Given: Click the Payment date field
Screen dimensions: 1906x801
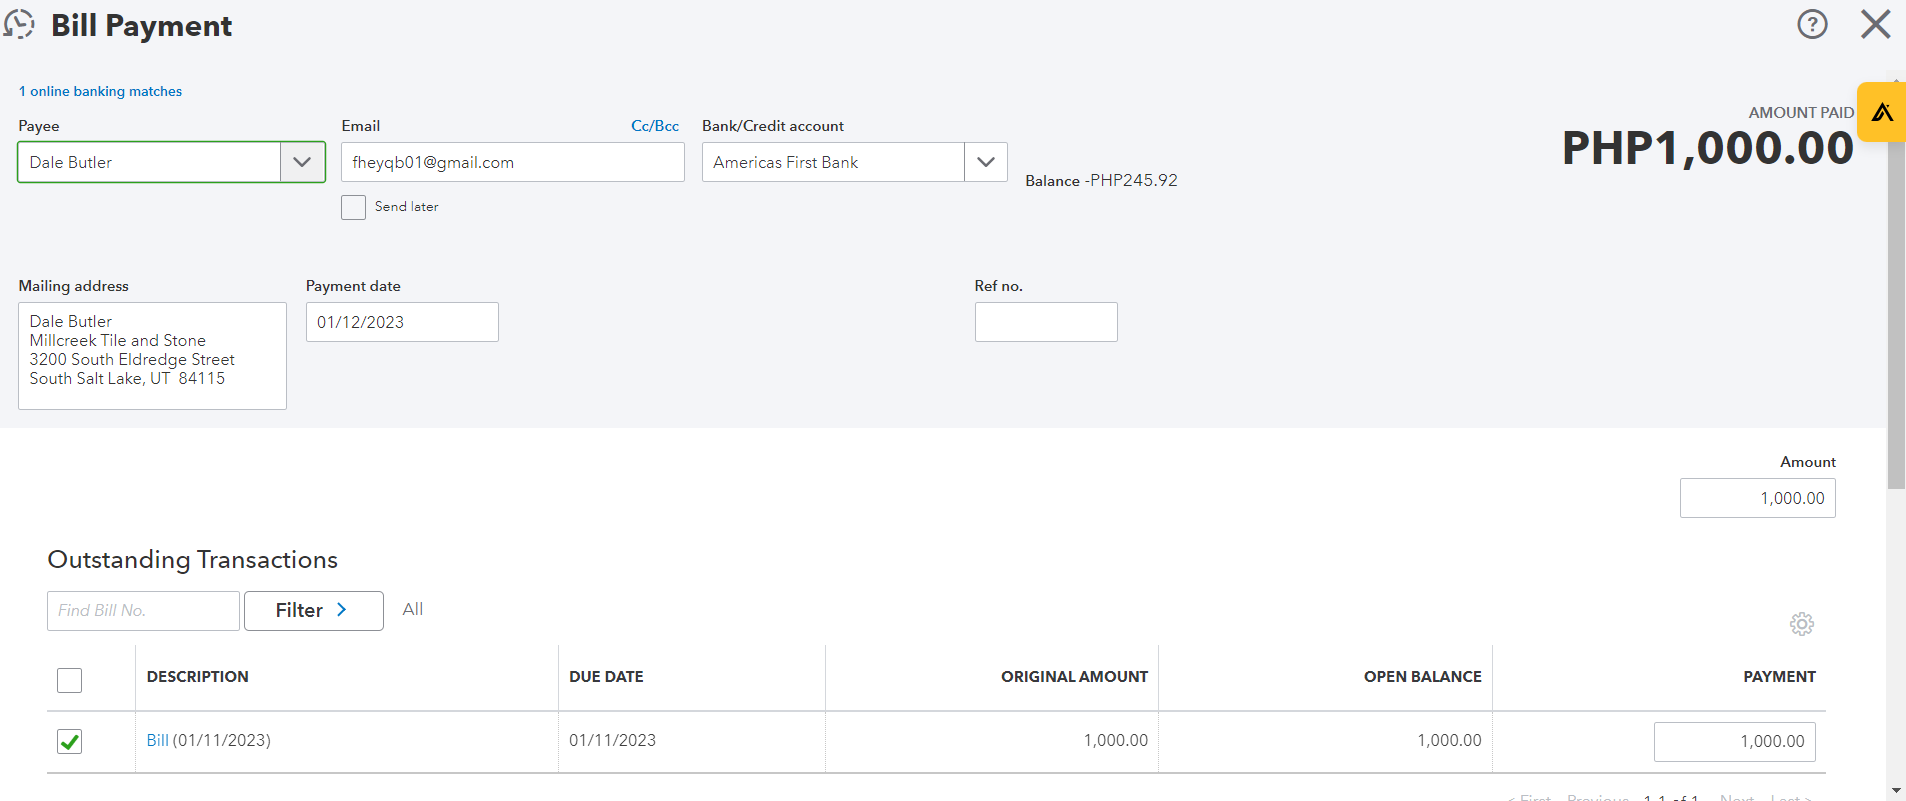Looking at the screenshot, I should click(401, 322).
